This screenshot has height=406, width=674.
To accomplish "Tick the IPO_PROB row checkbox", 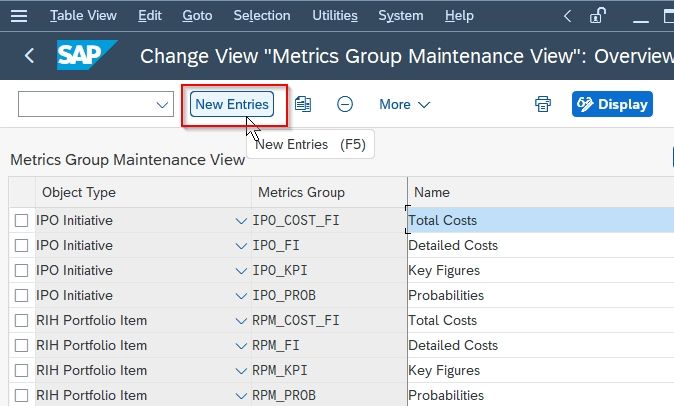I will pos(21,296).
